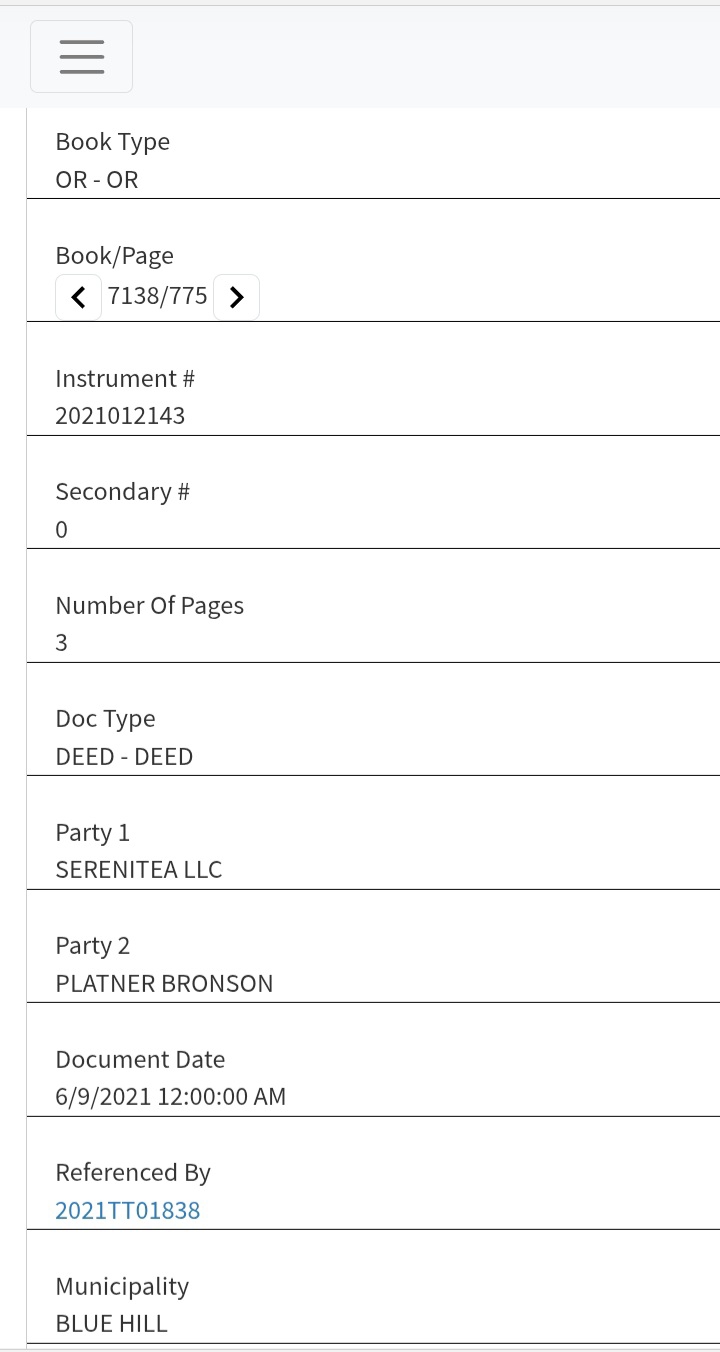
Task: Click the Document Date field label
Action: 140,1060
